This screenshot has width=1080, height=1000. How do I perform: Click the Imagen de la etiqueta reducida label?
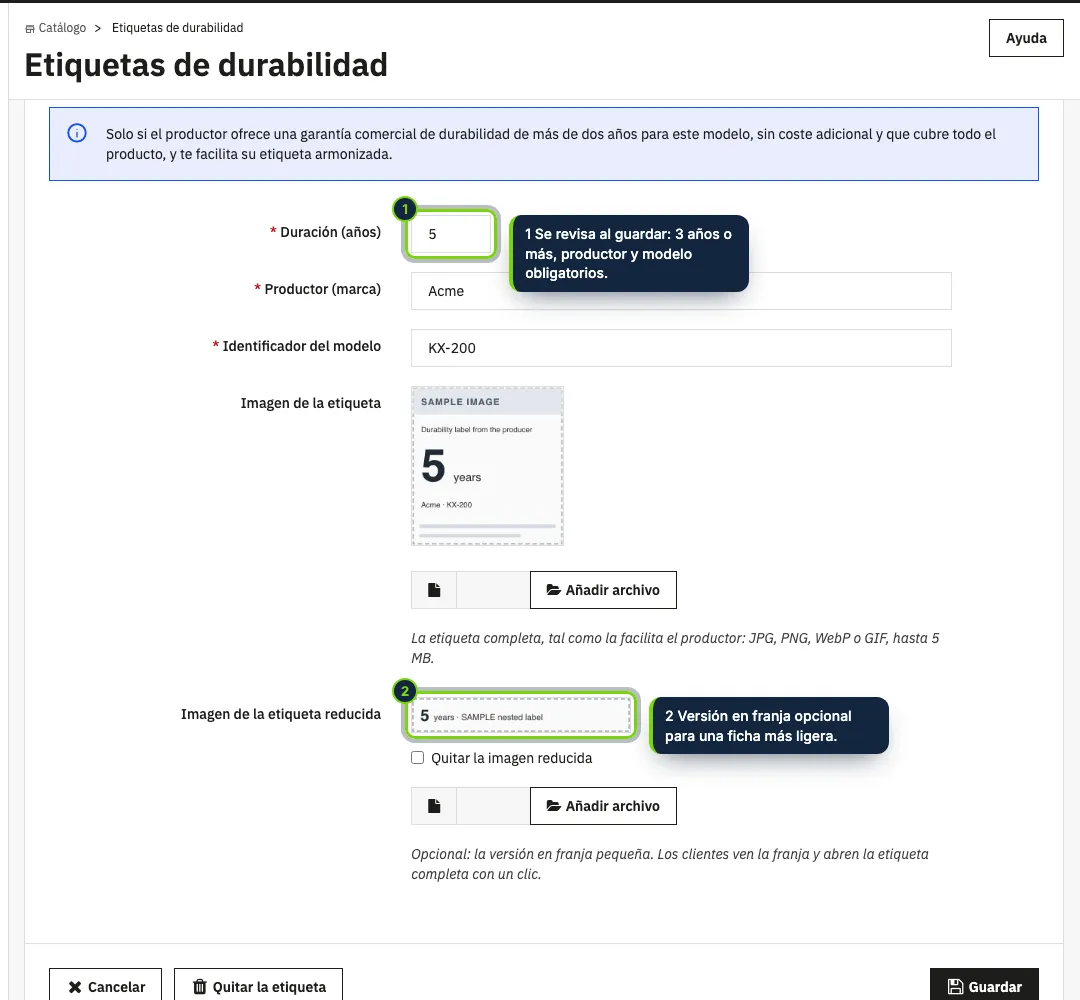[x=280, y=714]
